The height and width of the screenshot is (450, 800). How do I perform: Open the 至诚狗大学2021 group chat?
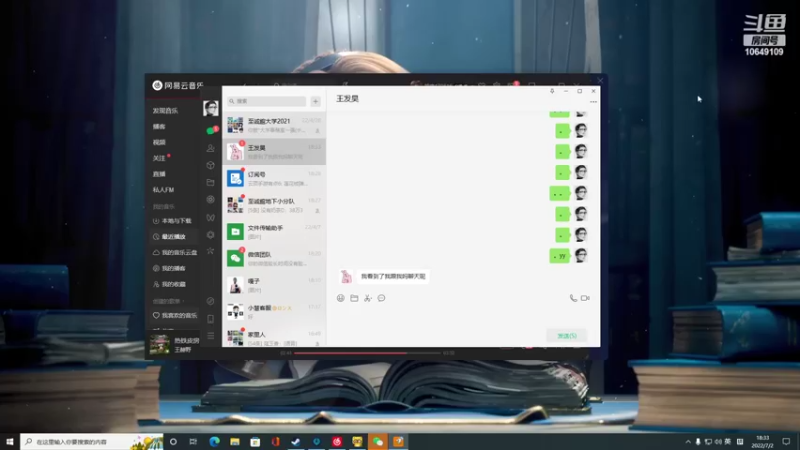tap(274, 124)
